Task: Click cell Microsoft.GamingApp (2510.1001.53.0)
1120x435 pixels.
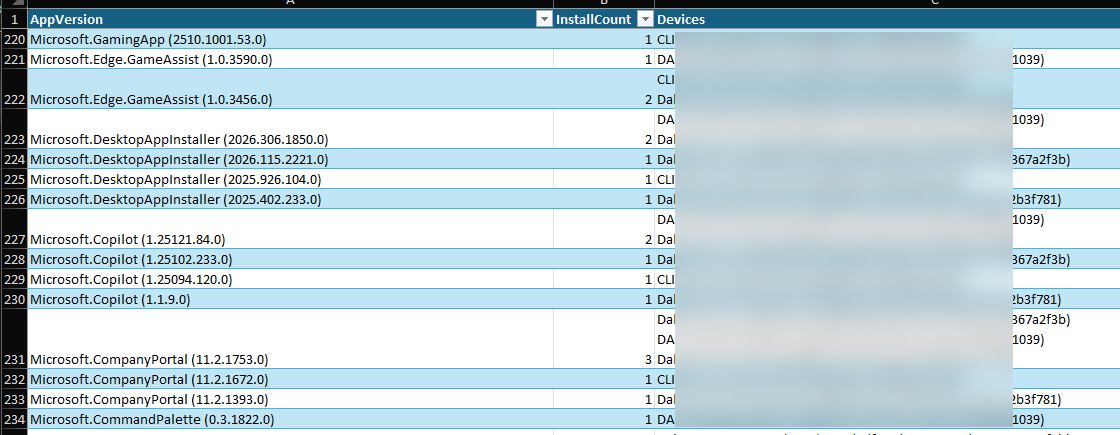Action: coord(291,39)
